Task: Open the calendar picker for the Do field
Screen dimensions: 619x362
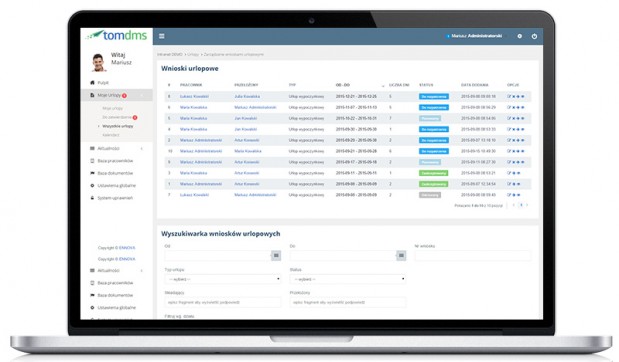Action: point(401,255)
